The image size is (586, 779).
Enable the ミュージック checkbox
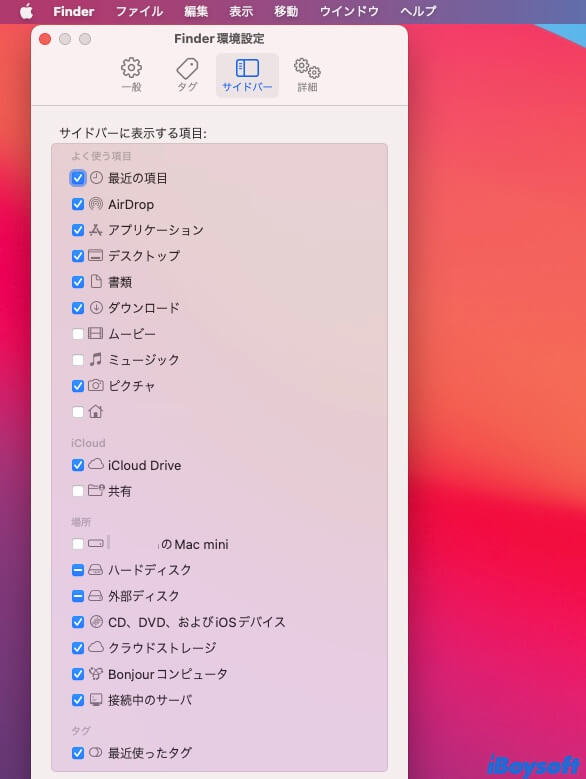pyautogui.click(x=78, y=360)
